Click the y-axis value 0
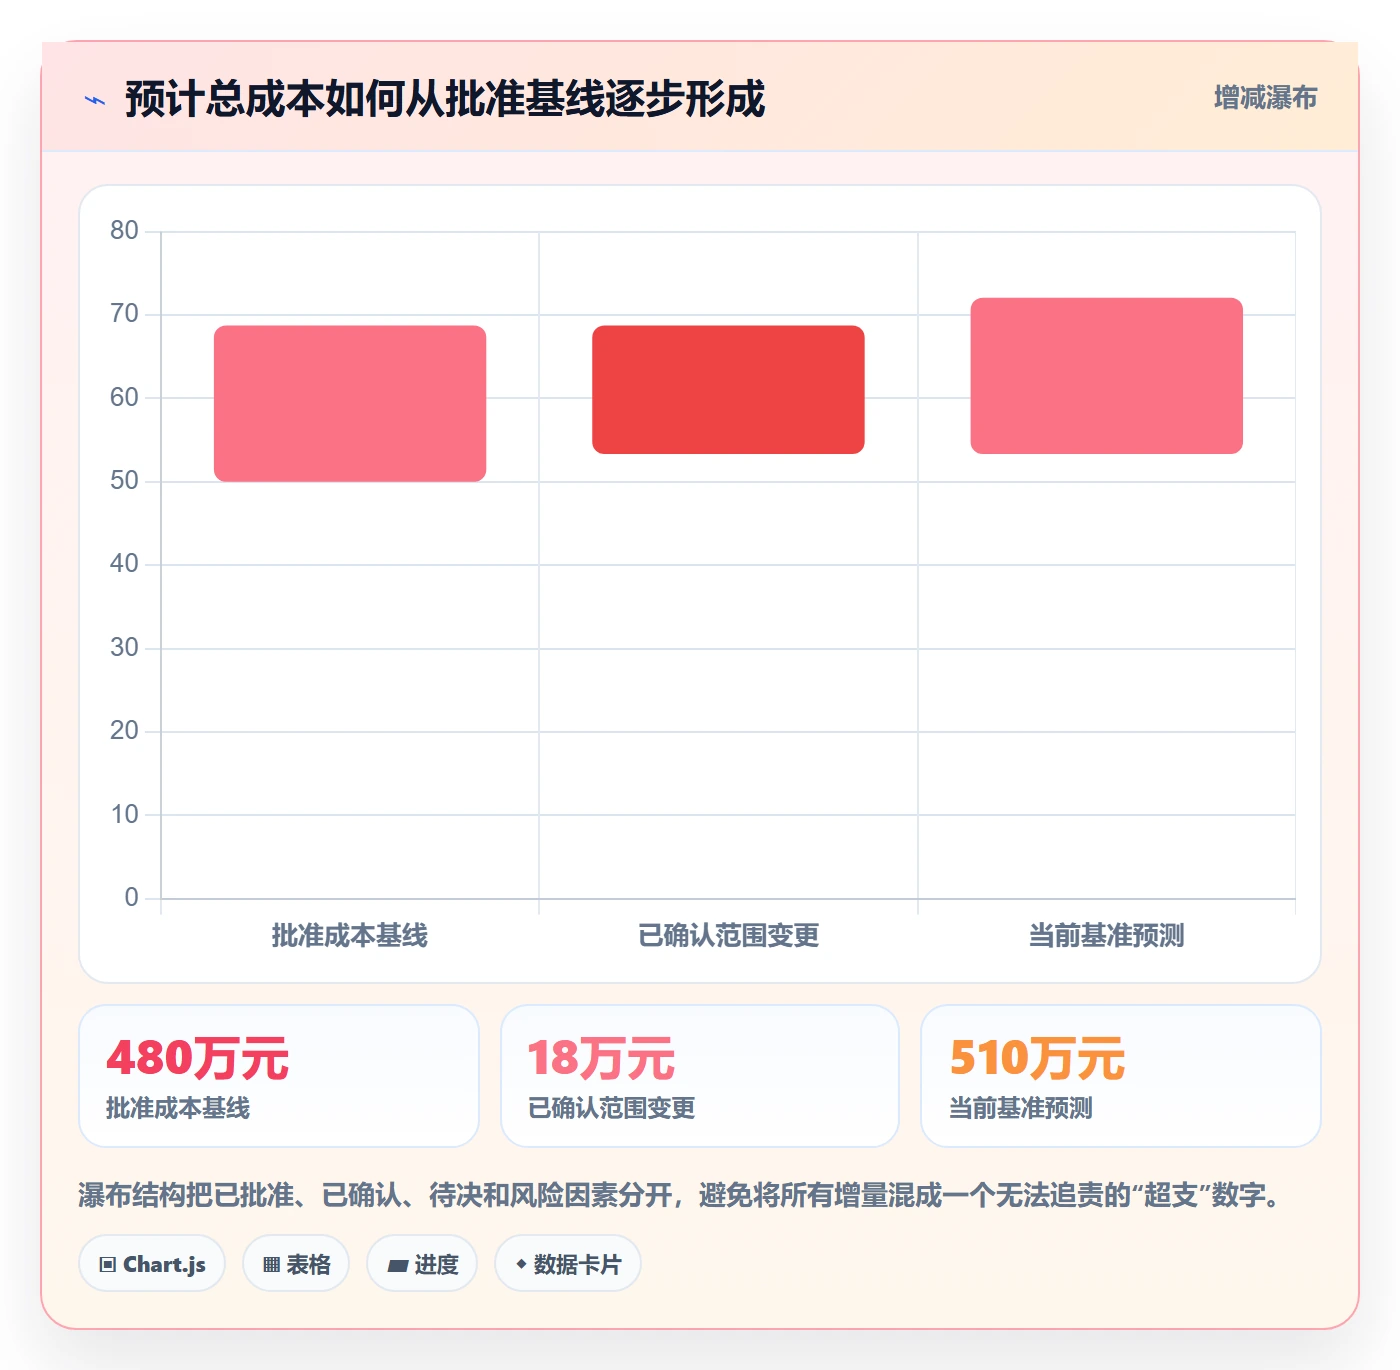Viewport: 1400px width, 1370px height. (131, 898)
